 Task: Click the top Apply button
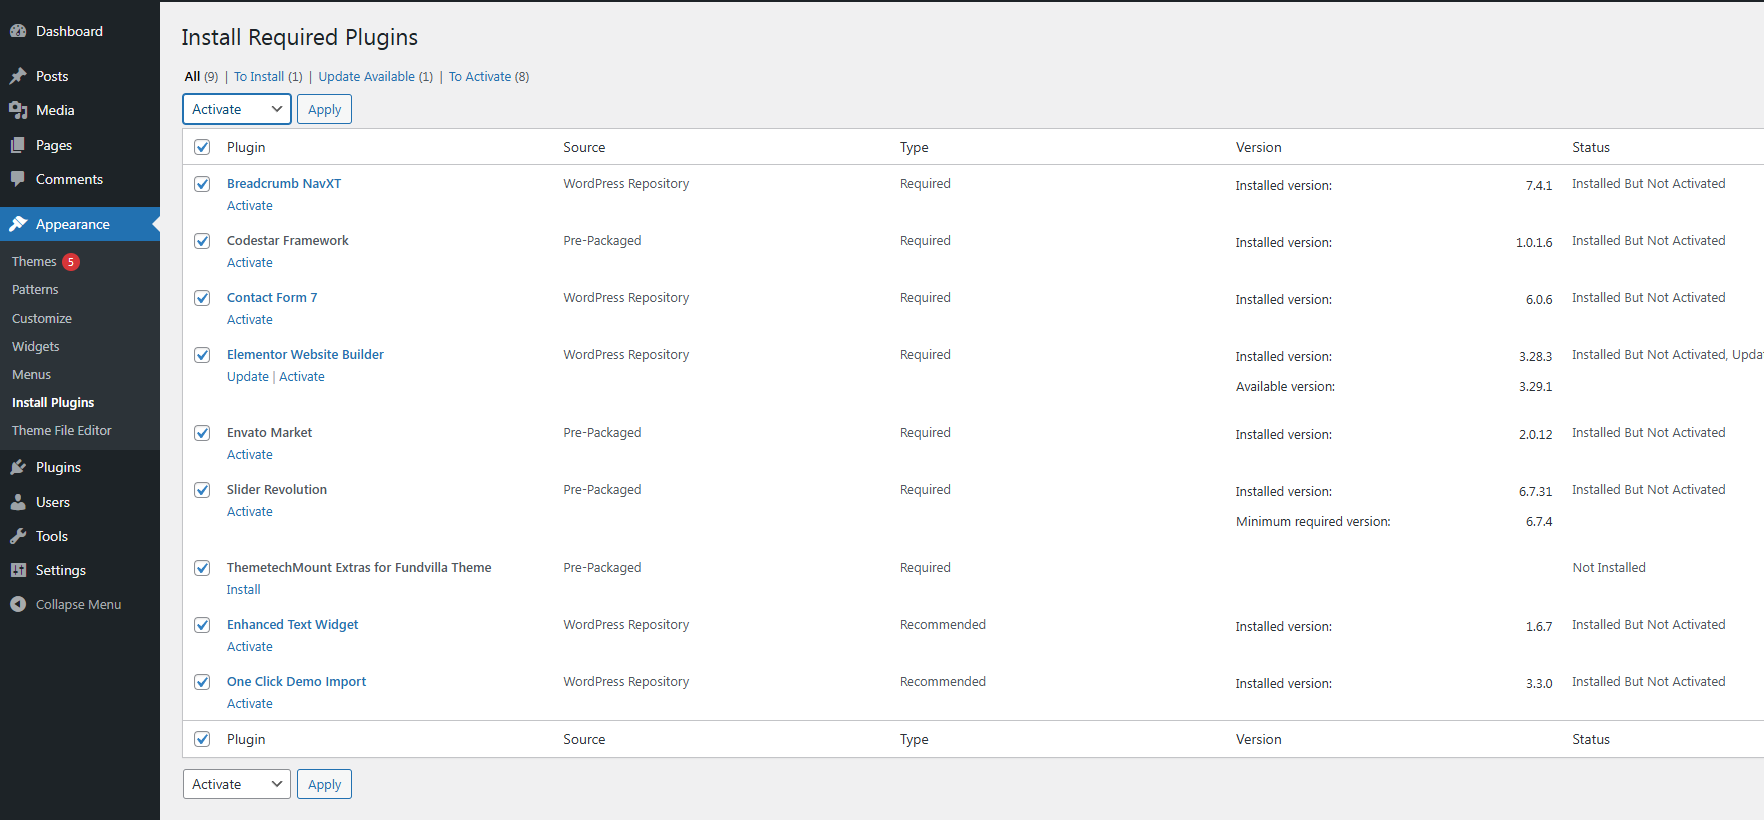(324, 109)
